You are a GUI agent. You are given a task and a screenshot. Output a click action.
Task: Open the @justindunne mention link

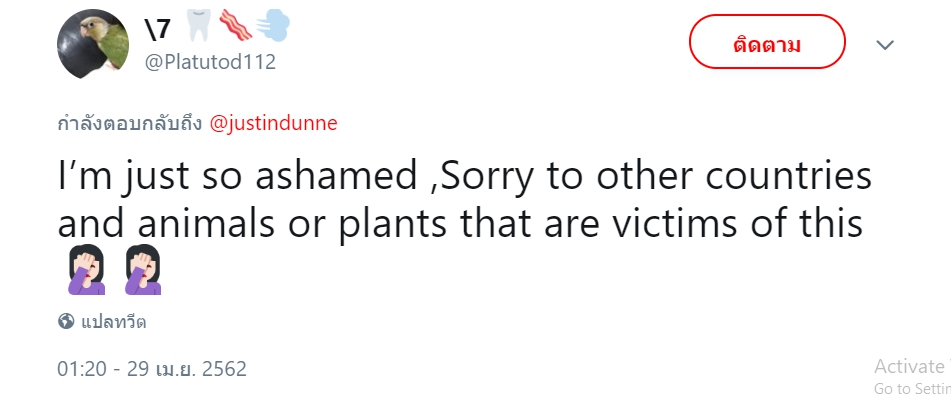(273, 123)
